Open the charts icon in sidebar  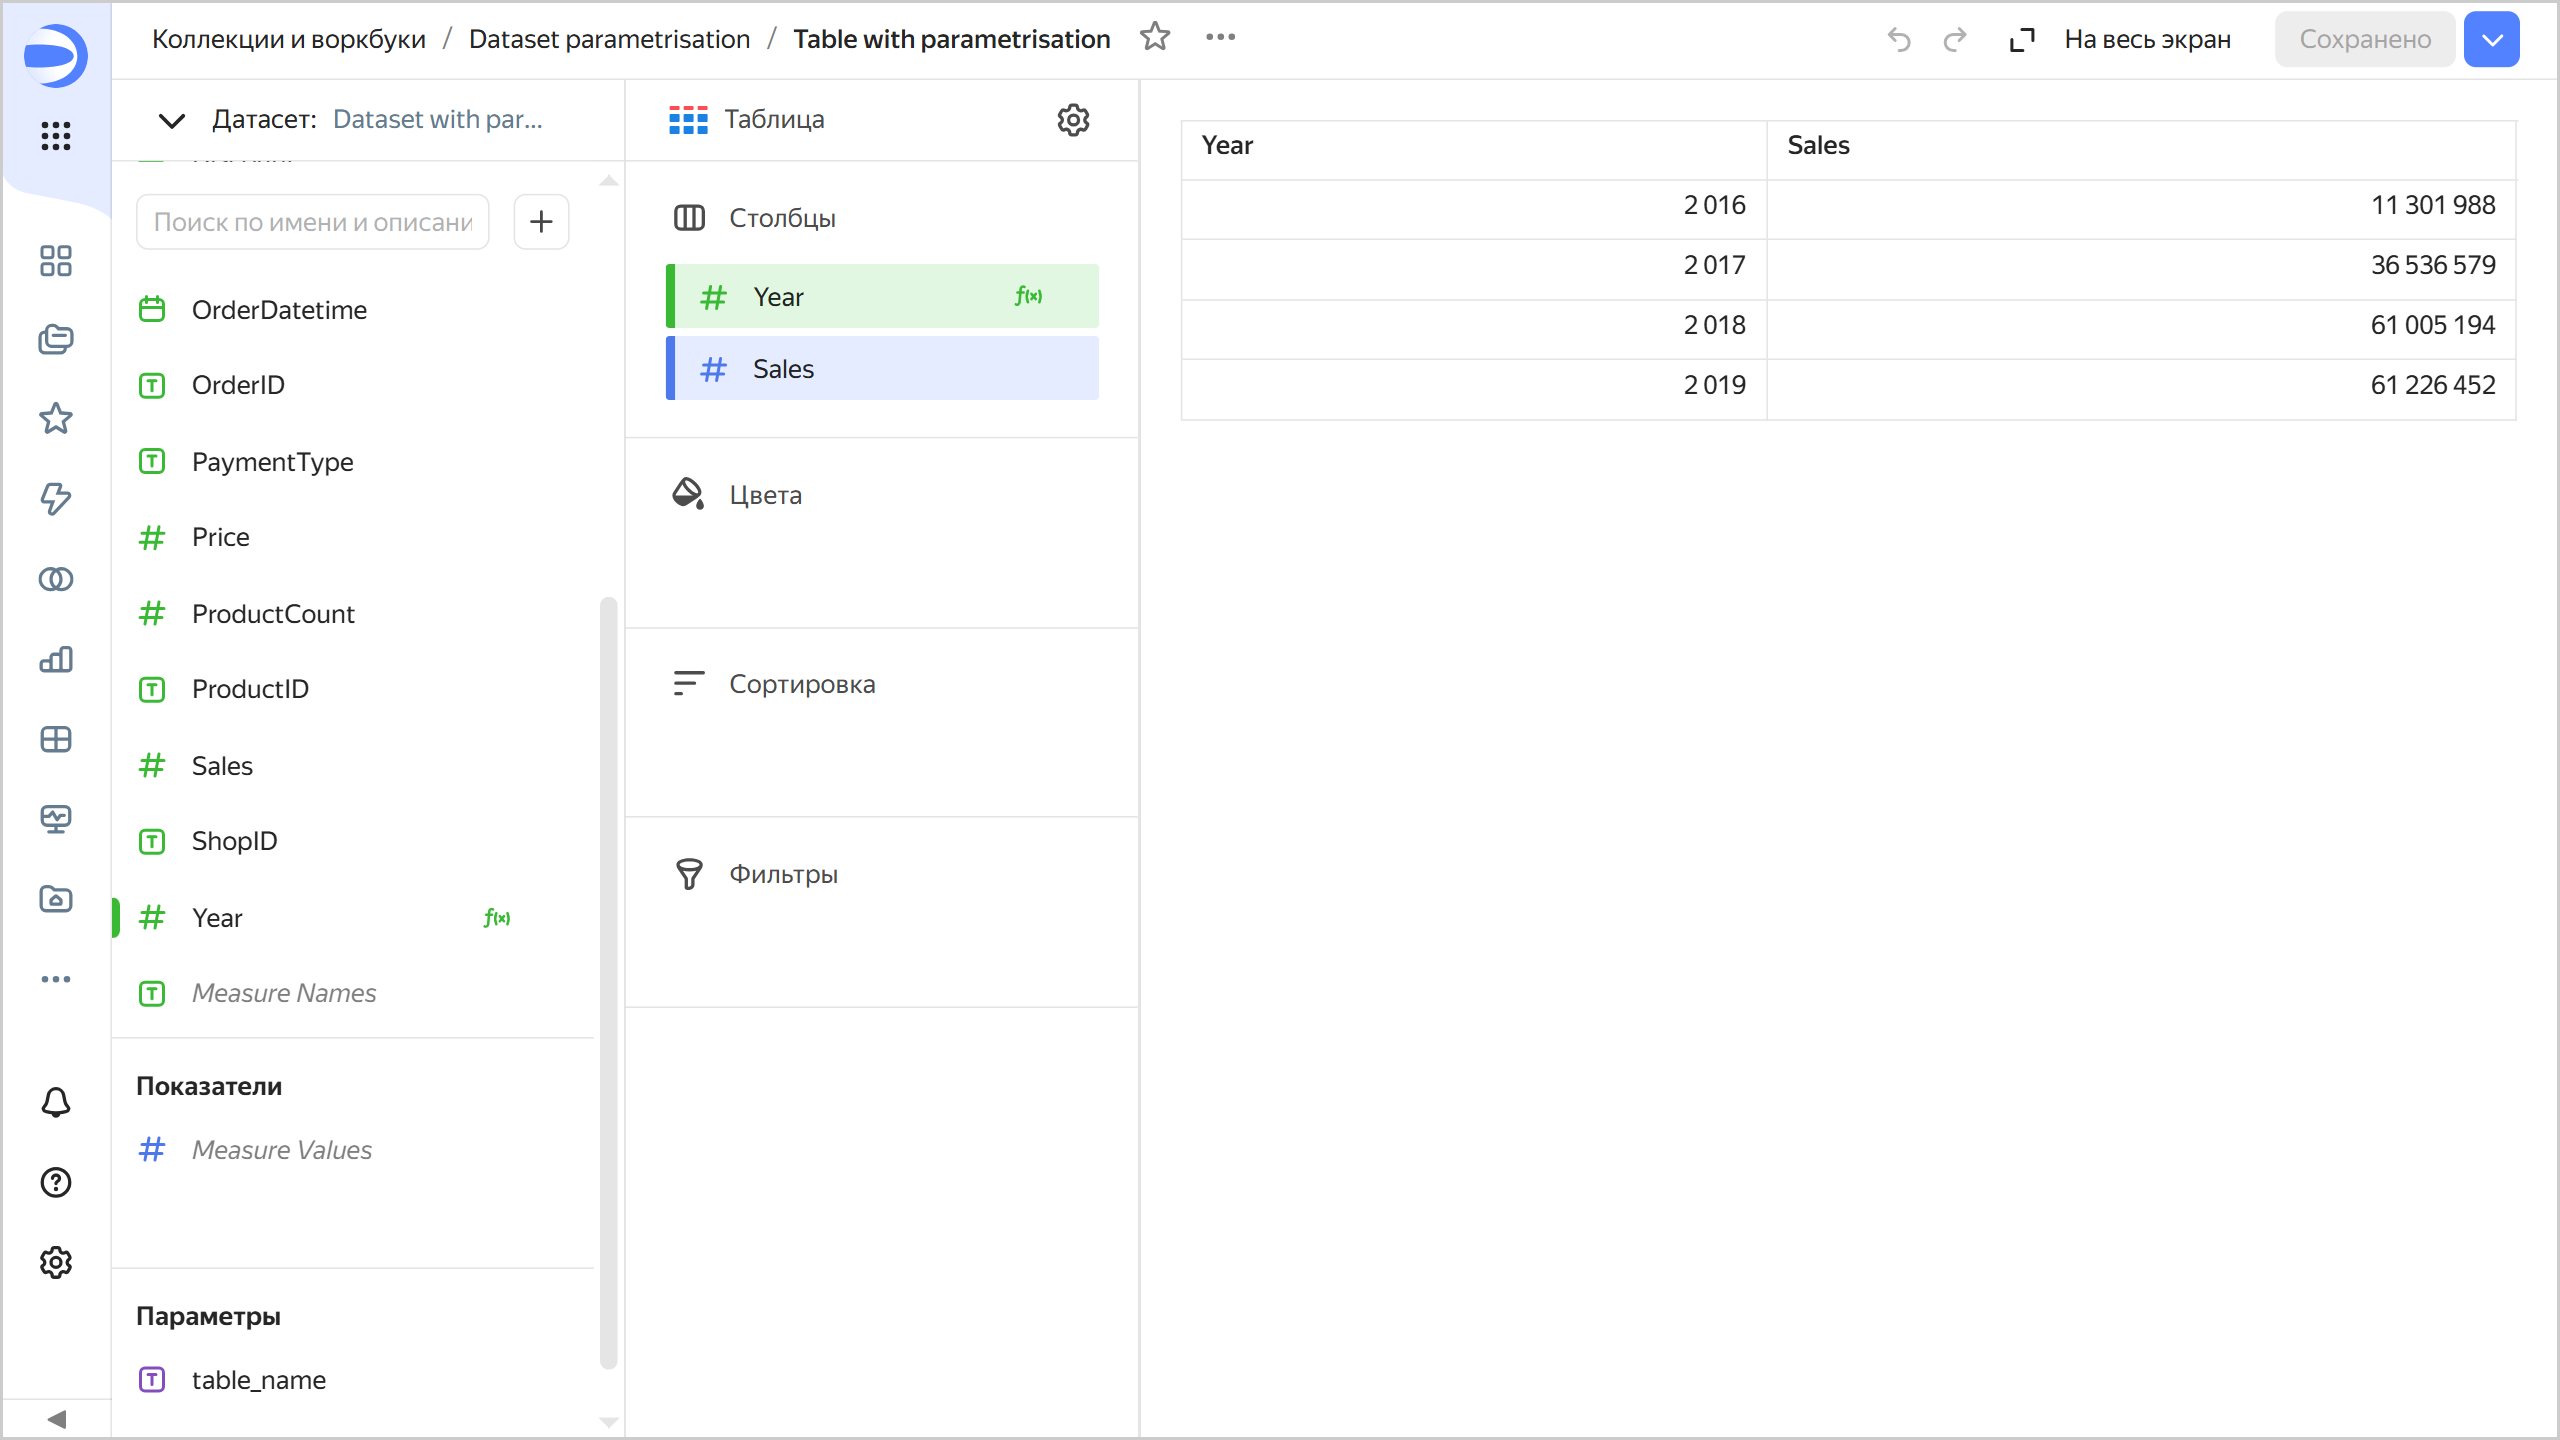[56, 660]
